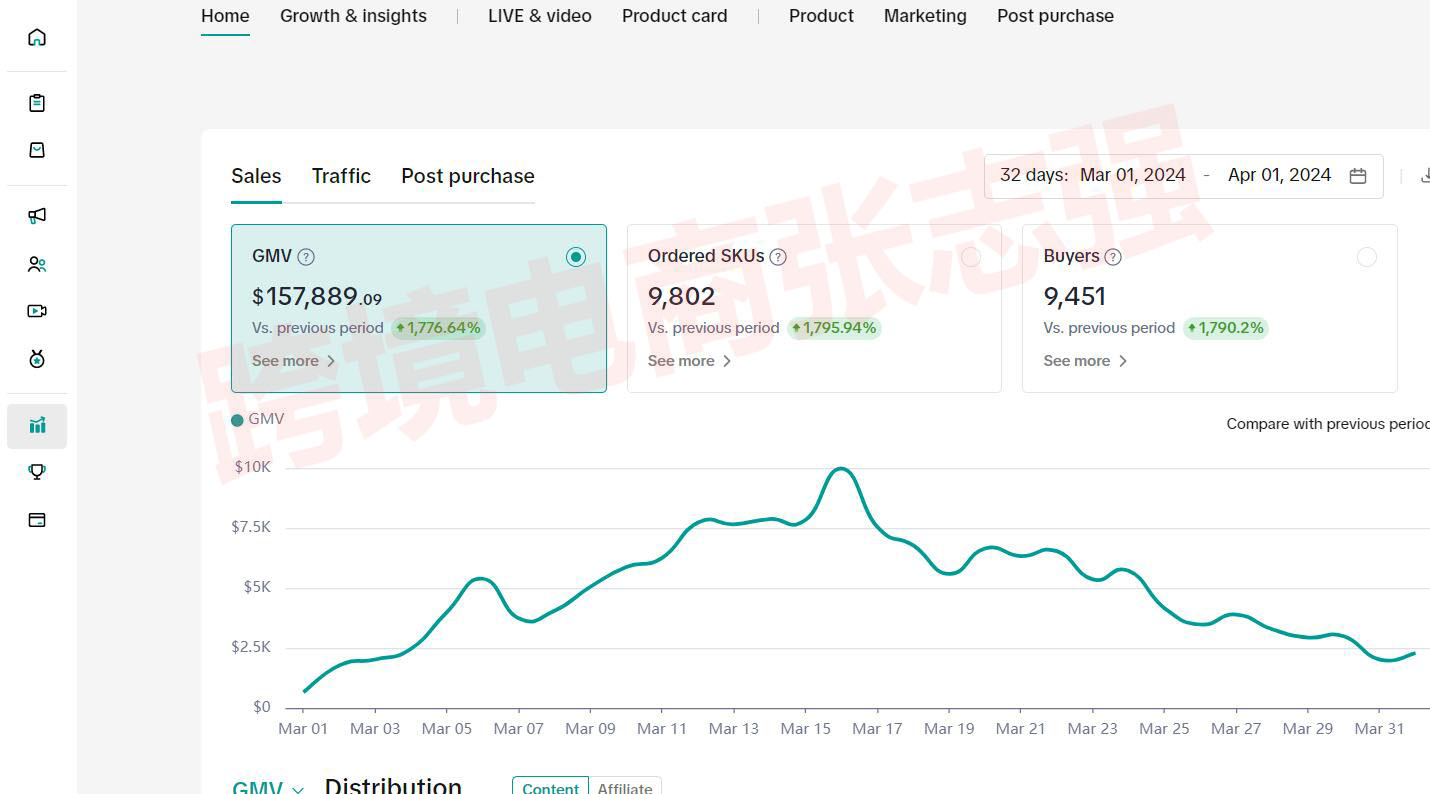The height and width of the screenshot is (794, 1430).
Task: Open the Marketing megaphone icon in sidebar
Action: coord(37,215)
